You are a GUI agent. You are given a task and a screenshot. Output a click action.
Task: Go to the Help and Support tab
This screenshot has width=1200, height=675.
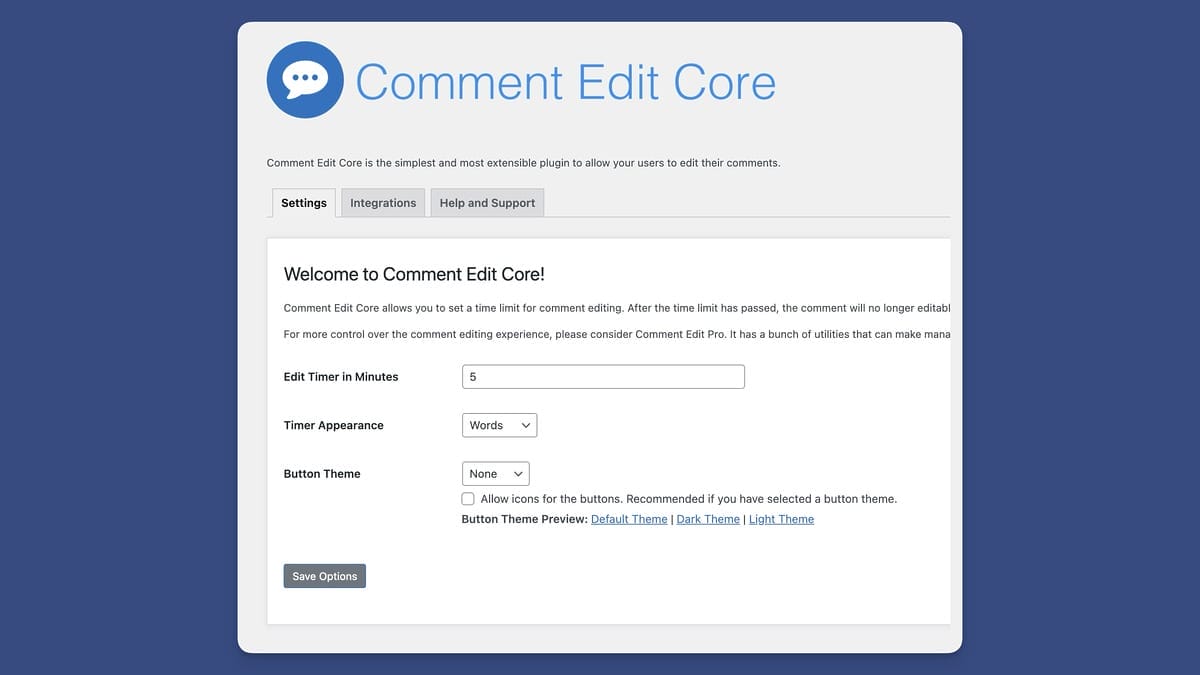pos(487,203)
